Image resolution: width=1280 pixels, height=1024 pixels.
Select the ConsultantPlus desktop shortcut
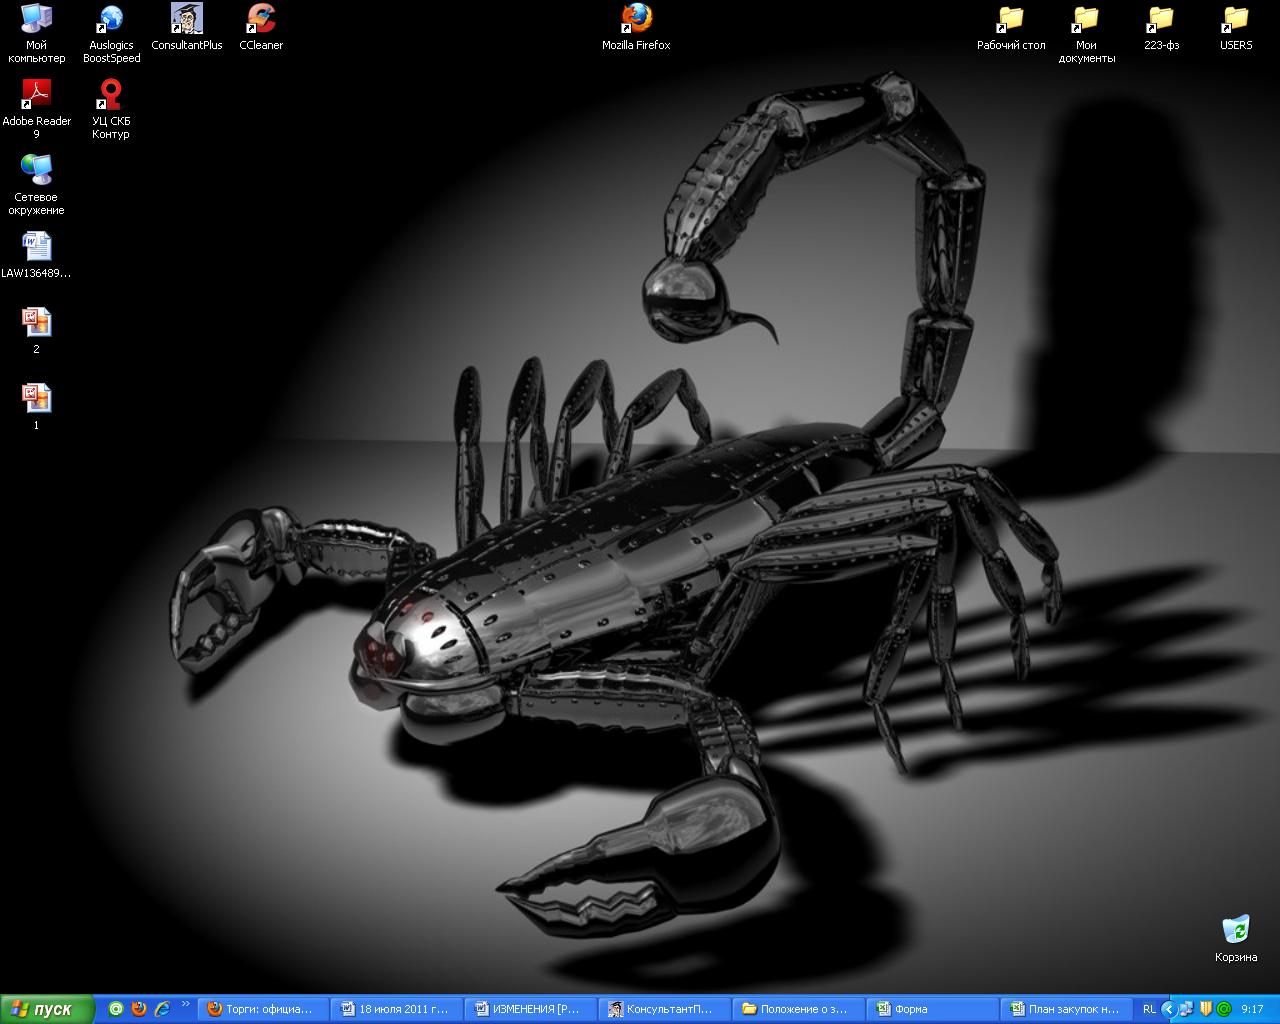pos(186,20)
